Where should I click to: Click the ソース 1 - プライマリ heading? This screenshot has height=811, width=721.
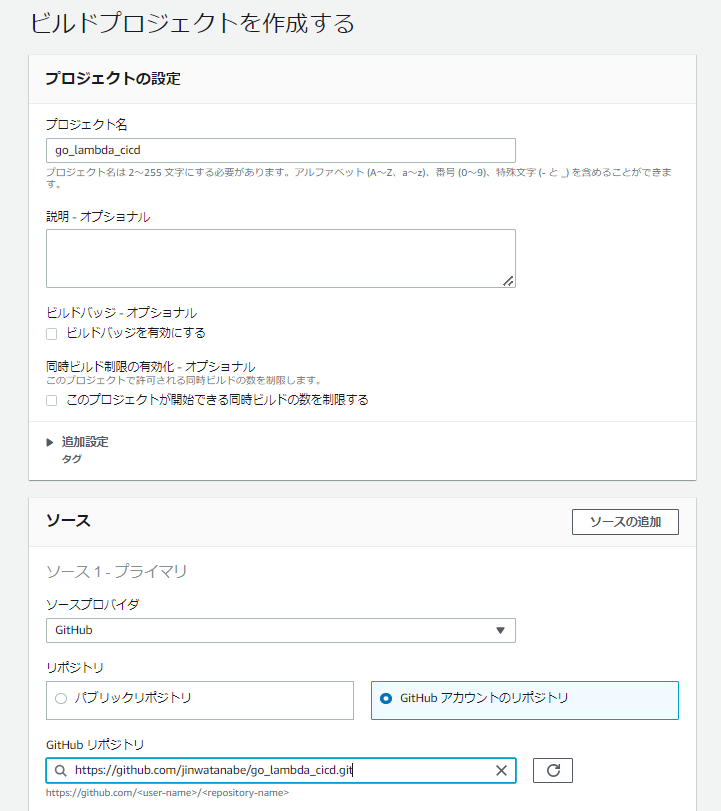click(116, 572)
